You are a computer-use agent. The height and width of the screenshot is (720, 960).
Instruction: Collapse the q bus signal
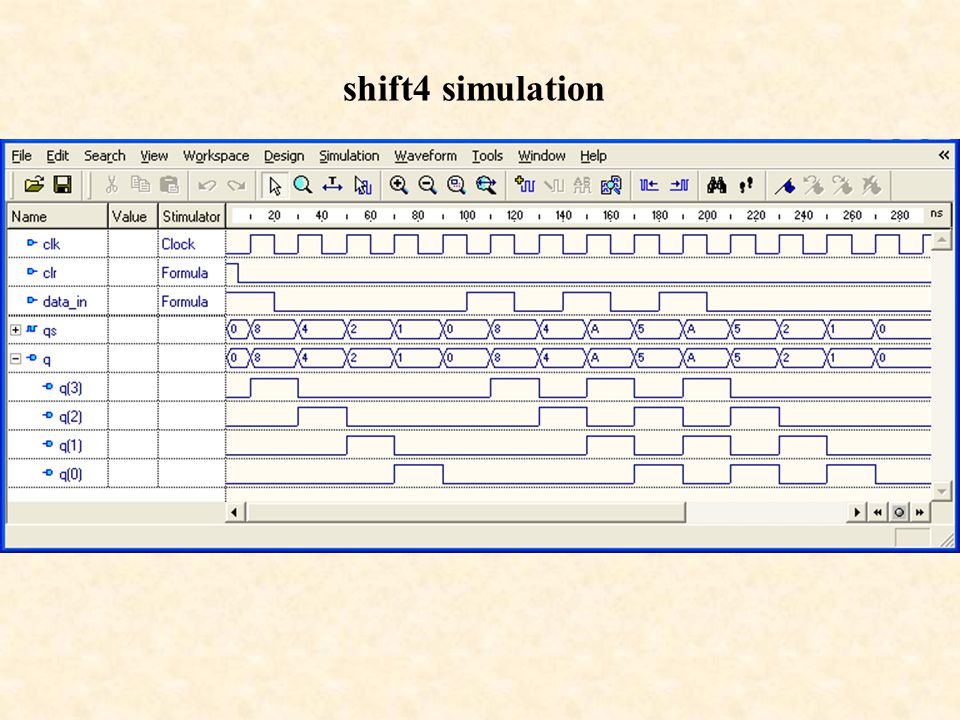pos(16,359)
